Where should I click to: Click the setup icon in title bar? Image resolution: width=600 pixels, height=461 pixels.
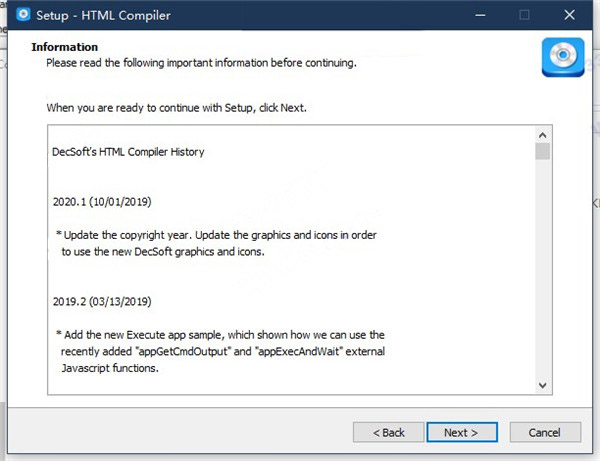(x=23, y=15)
